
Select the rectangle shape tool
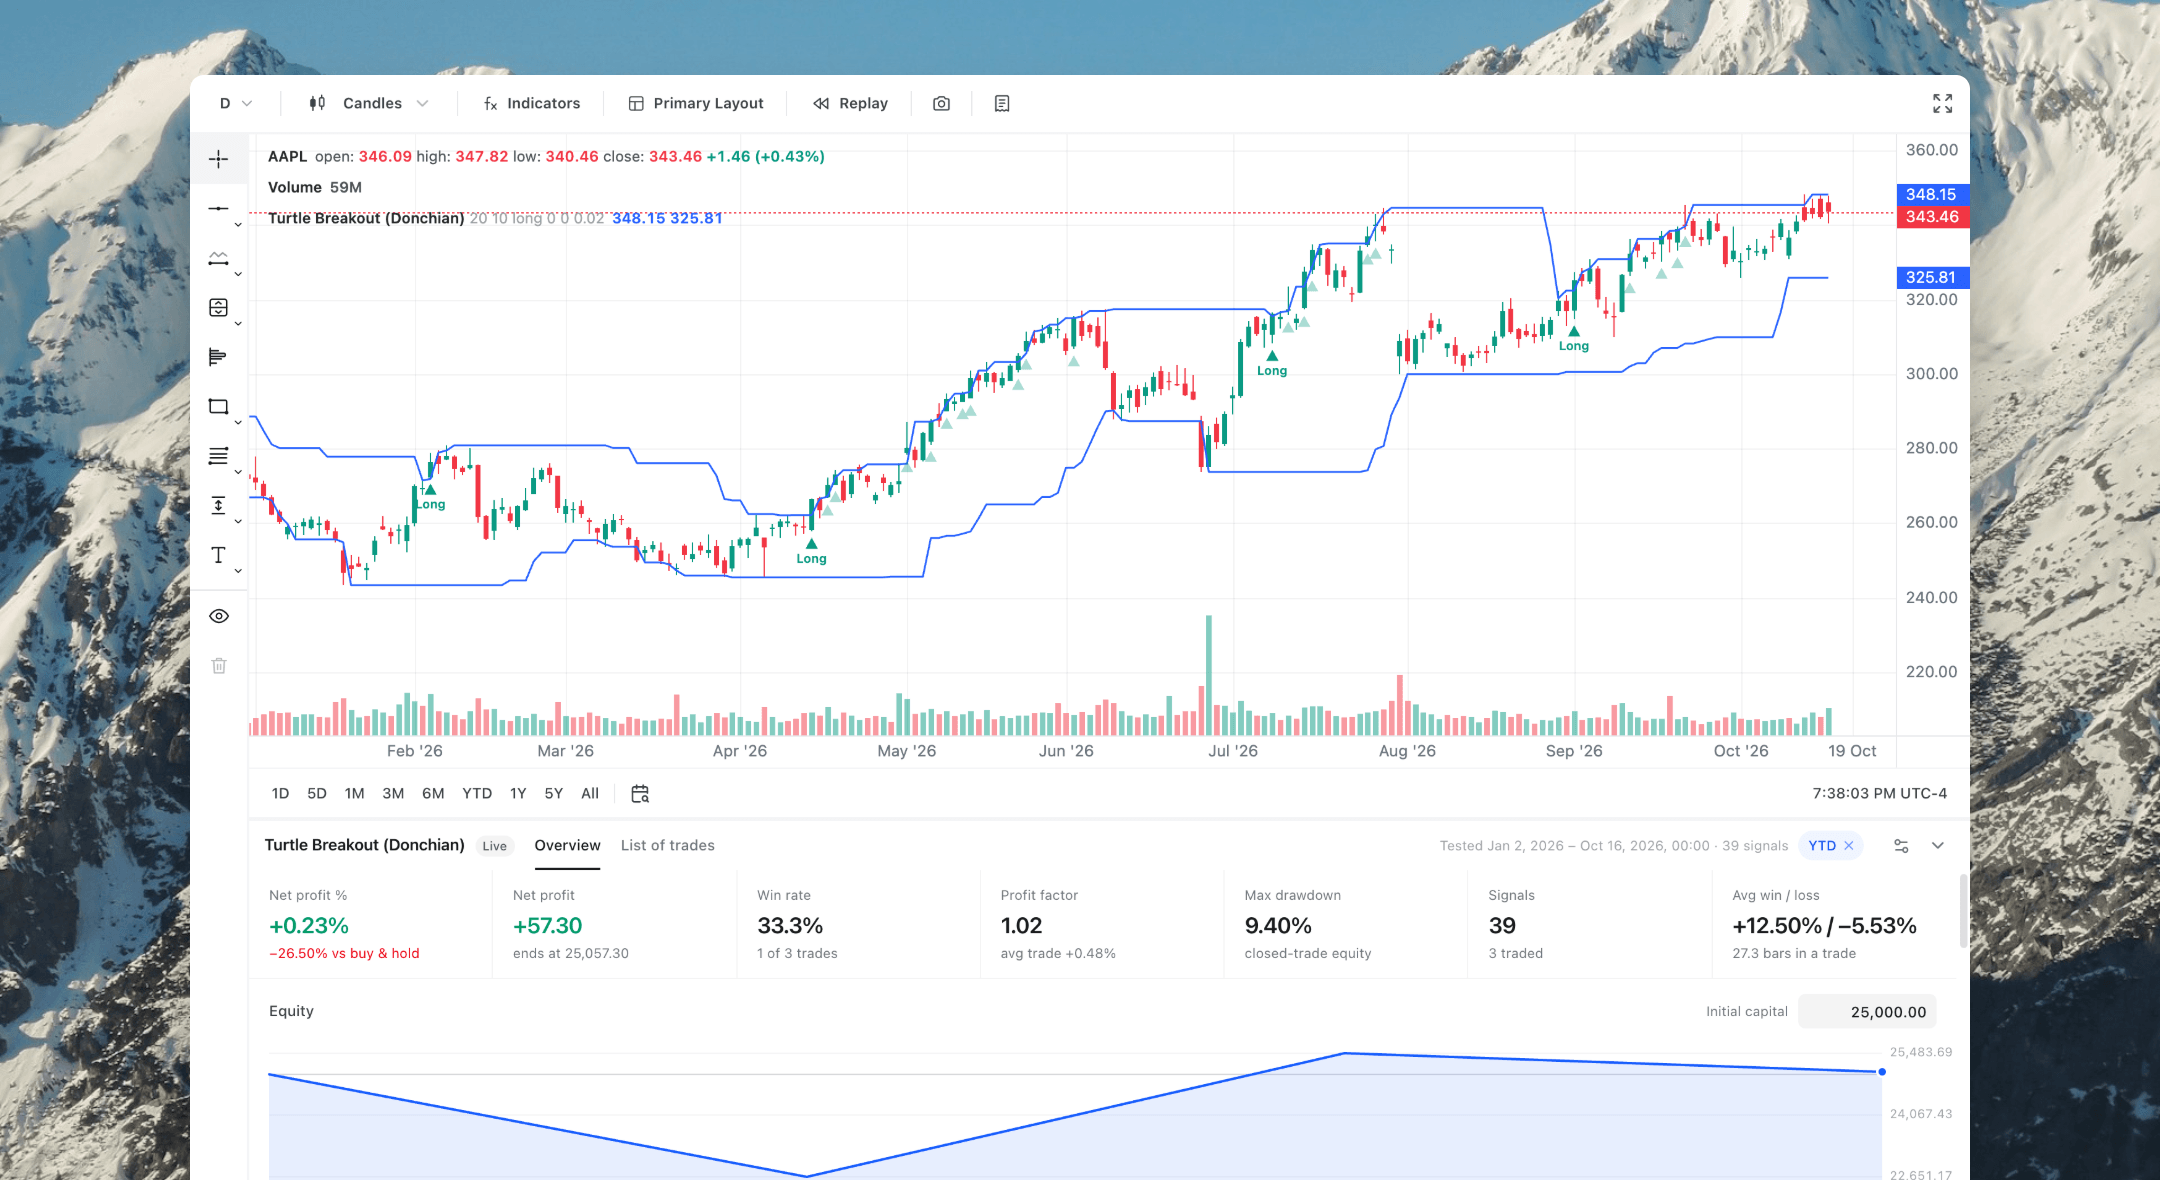(218, 406)
